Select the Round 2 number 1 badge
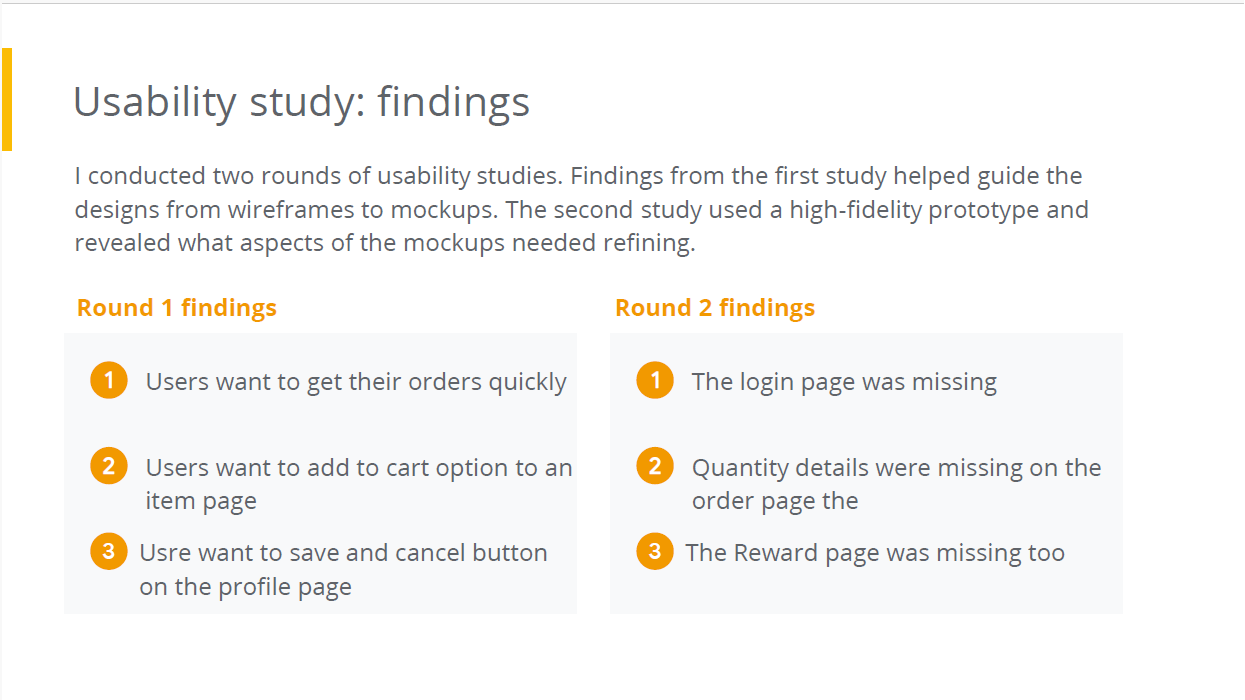 (655, 380)
